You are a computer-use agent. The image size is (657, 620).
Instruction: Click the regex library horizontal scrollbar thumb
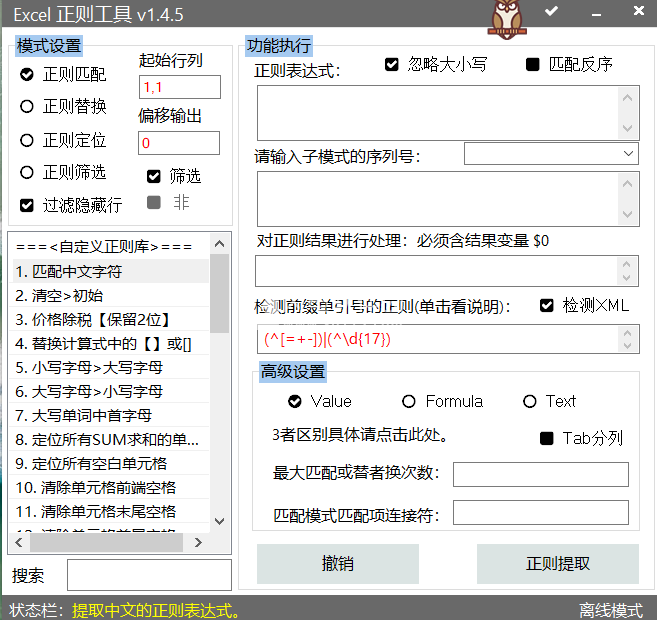pos(106,542)
